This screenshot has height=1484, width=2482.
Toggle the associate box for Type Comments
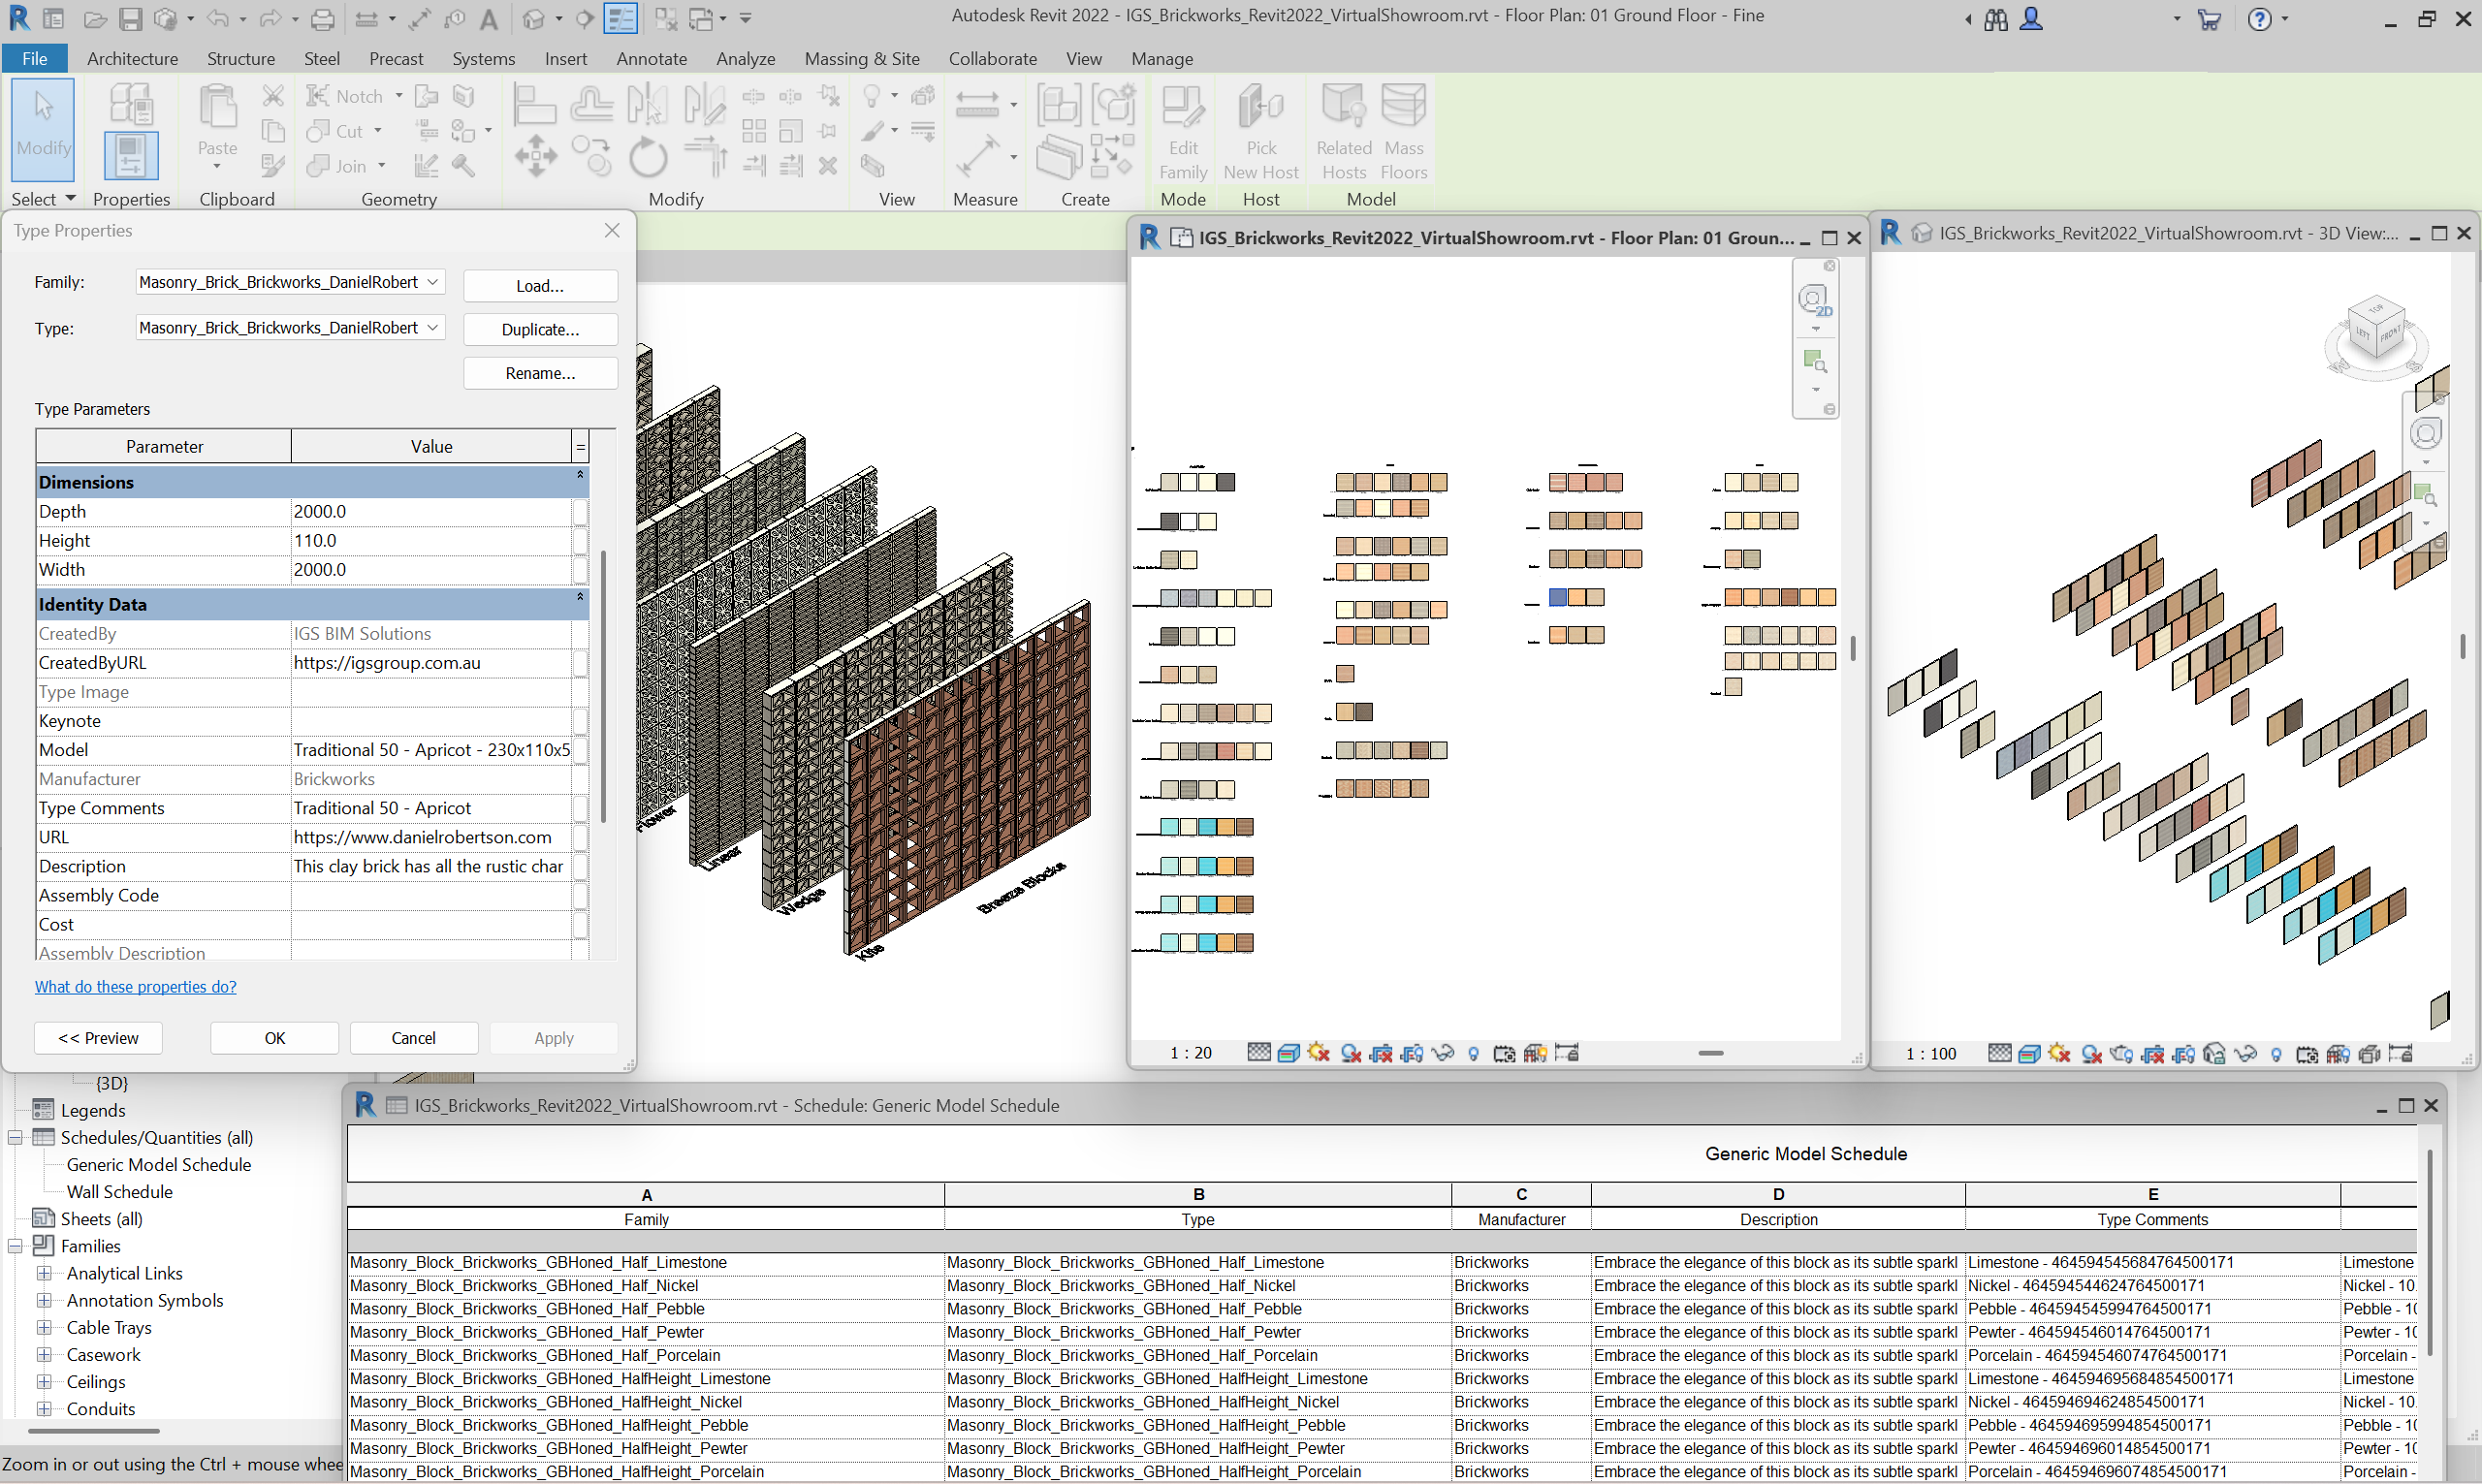[x=580, y=808]
